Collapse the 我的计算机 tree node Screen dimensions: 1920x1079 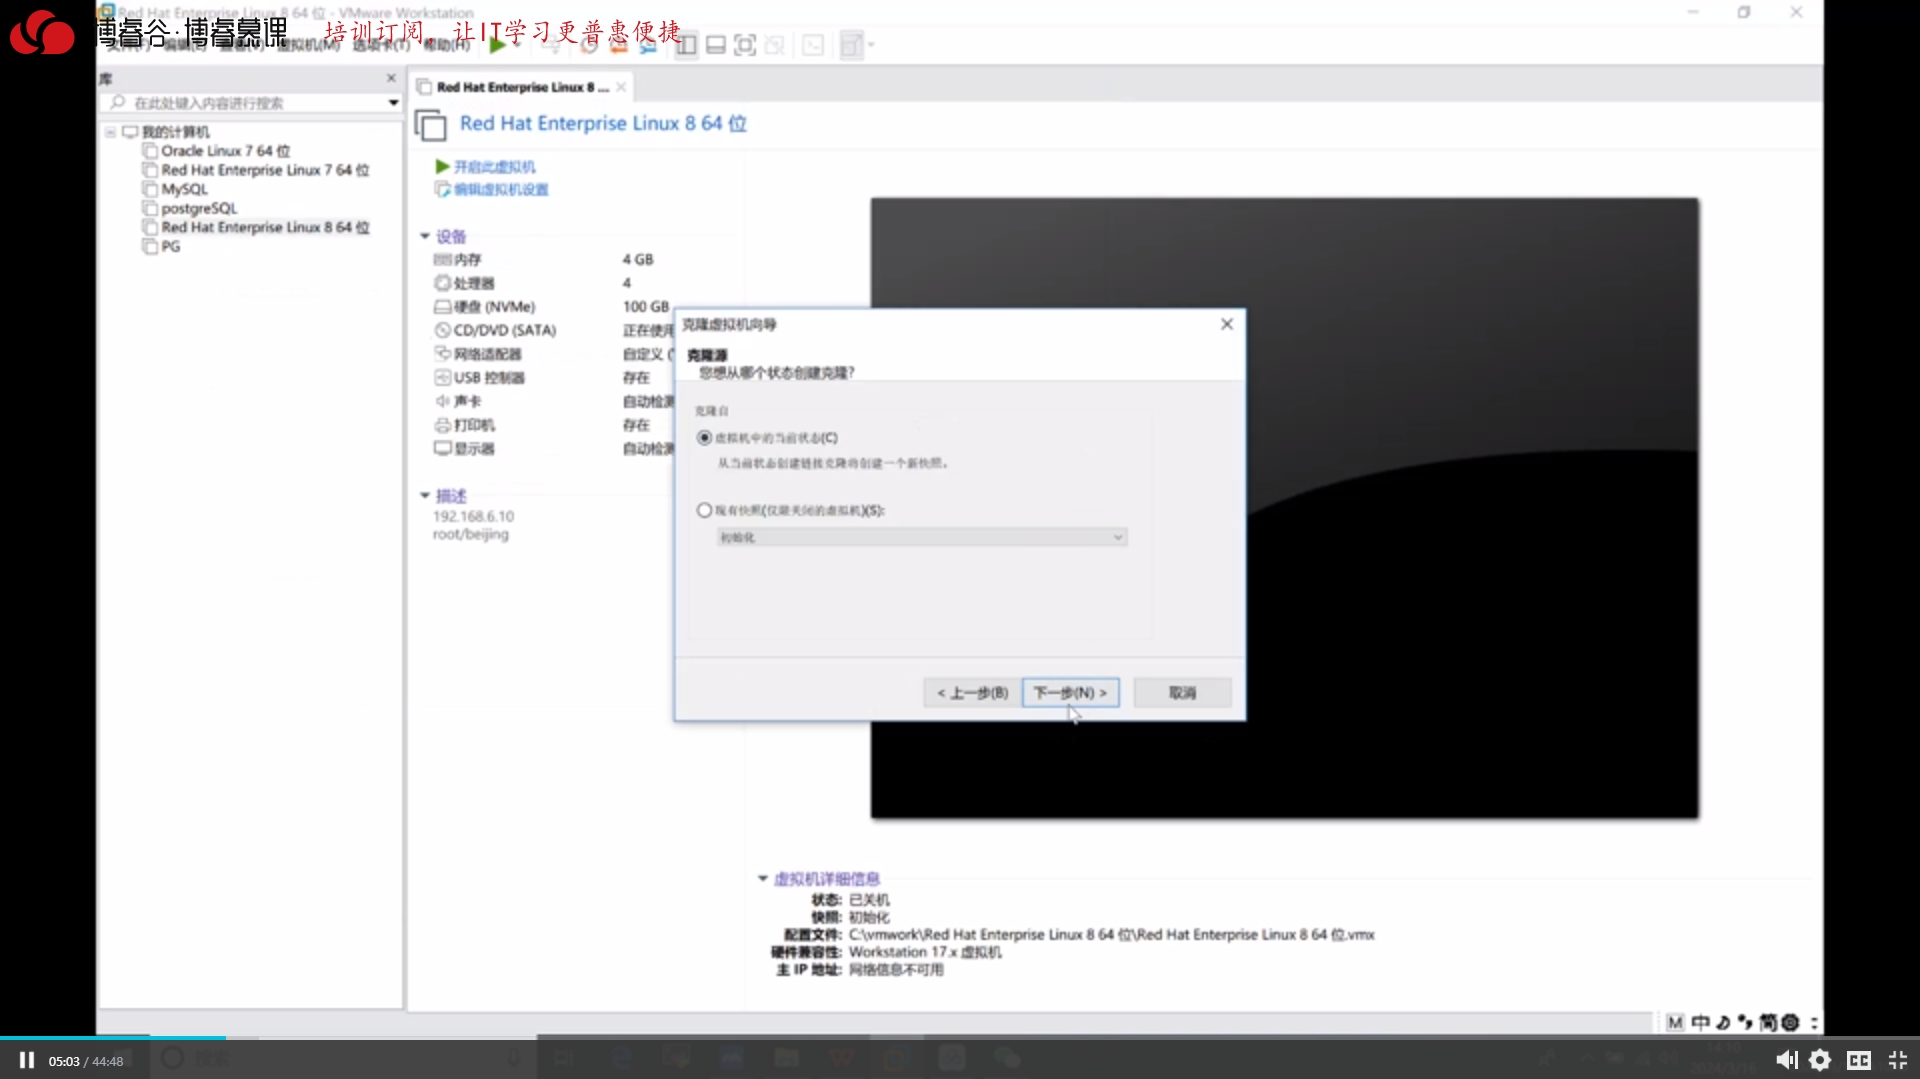tap(110, 132)
